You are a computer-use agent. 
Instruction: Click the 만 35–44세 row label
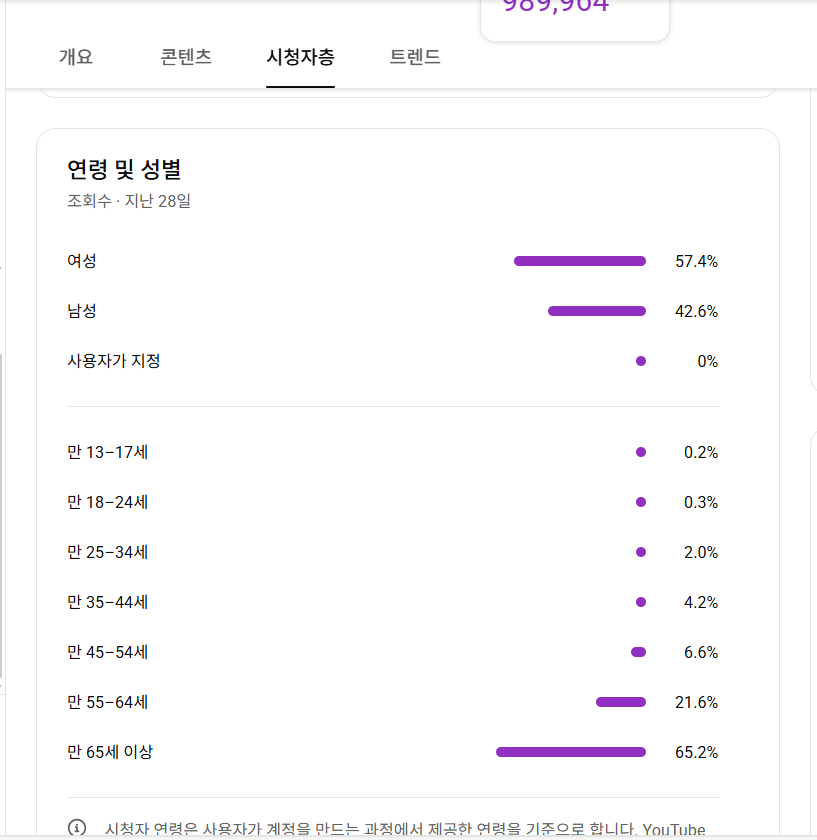tap(108, 602)
